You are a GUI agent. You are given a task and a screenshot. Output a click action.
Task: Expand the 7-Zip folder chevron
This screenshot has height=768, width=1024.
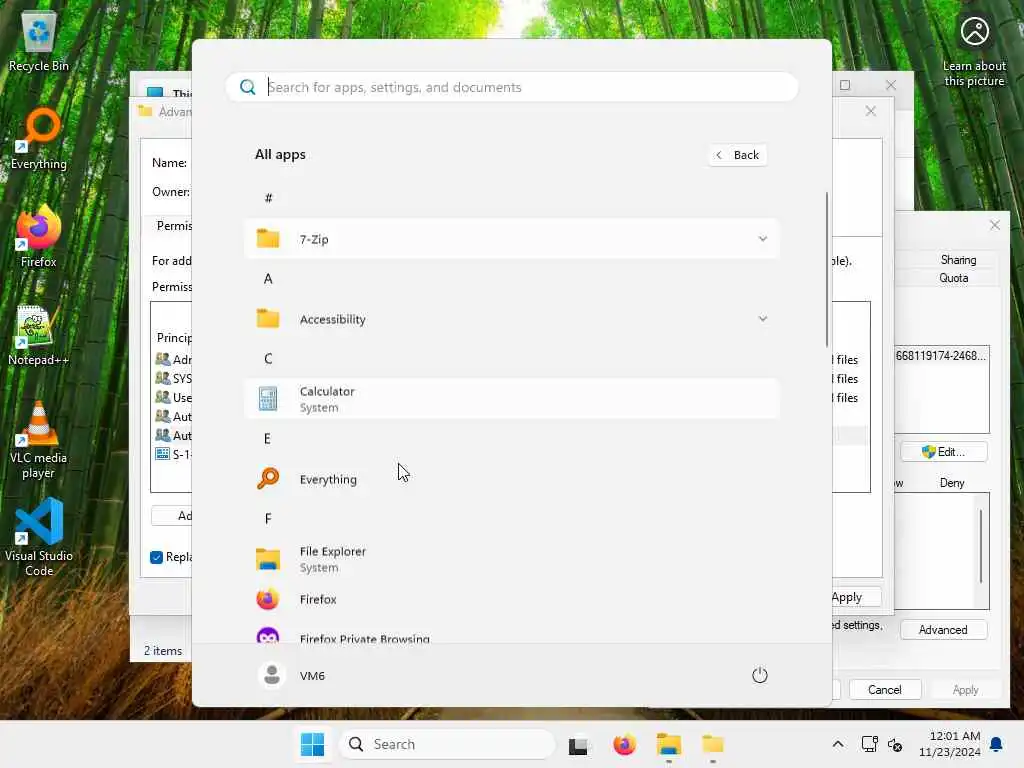pyautogui.click(x=762, y=239)
